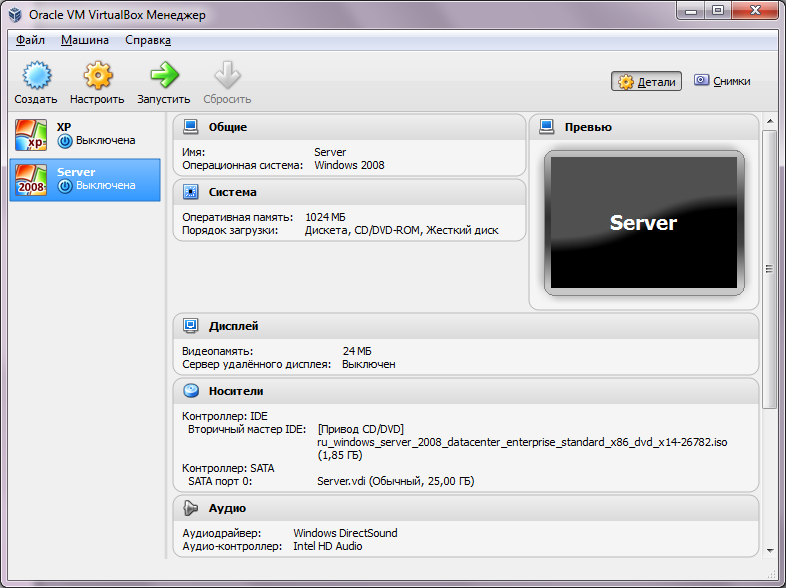
Task: Open the Файл menu
Action: pos(30,40)
